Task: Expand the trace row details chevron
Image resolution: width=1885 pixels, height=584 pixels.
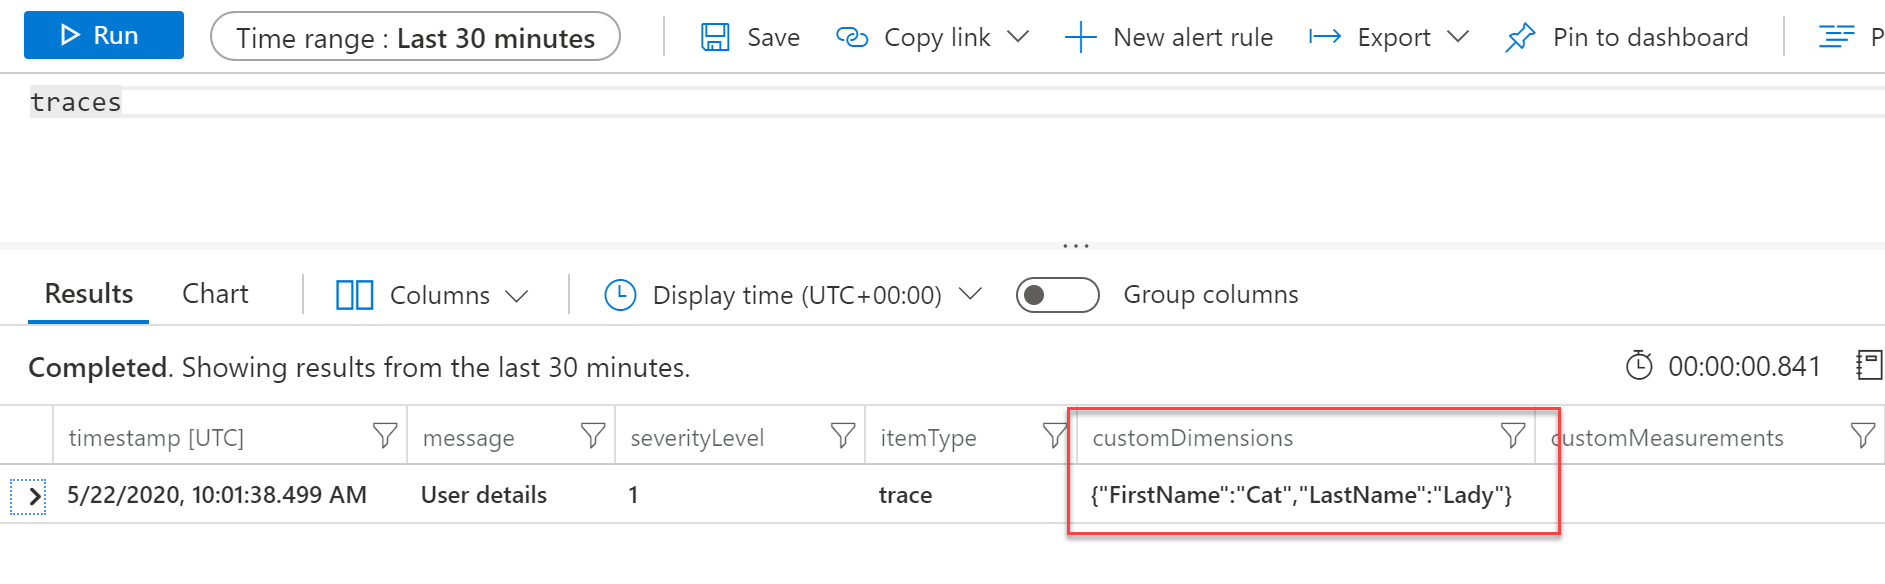Action: click(x=33, y=494)
